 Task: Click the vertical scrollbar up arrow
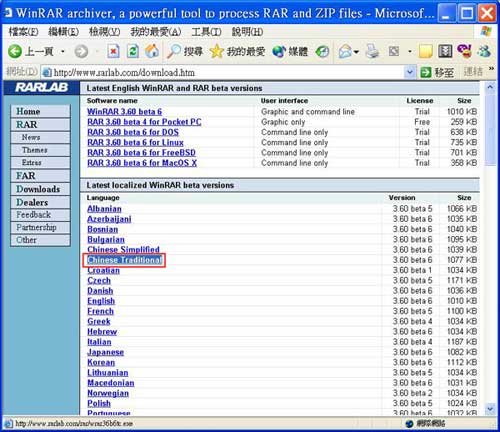click(490, 88)
